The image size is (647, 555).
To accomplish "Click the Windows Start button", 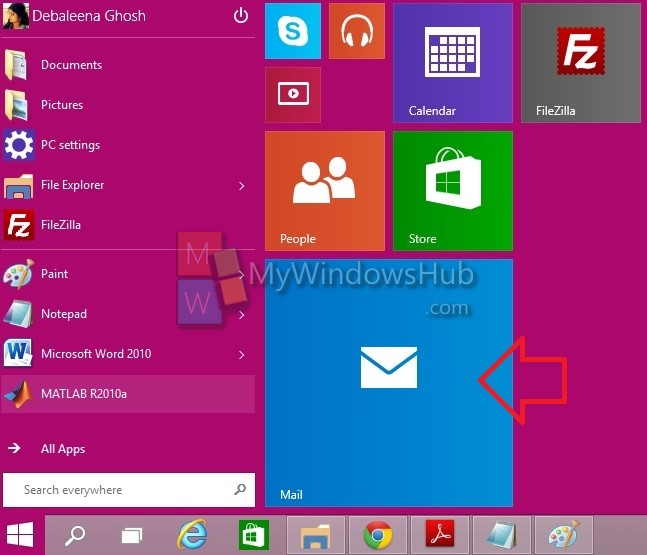I will (20, 535).
